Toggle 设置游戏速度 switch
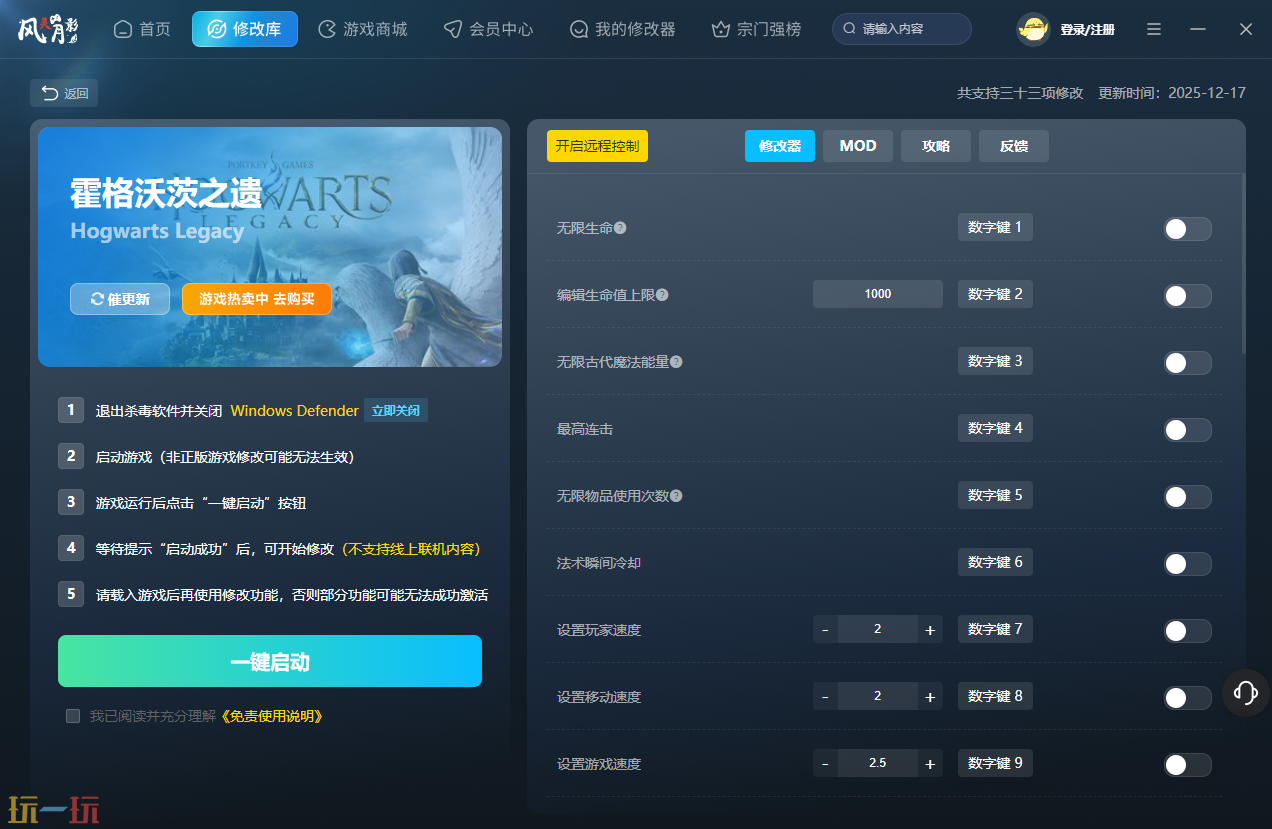 coord(1187,765)
